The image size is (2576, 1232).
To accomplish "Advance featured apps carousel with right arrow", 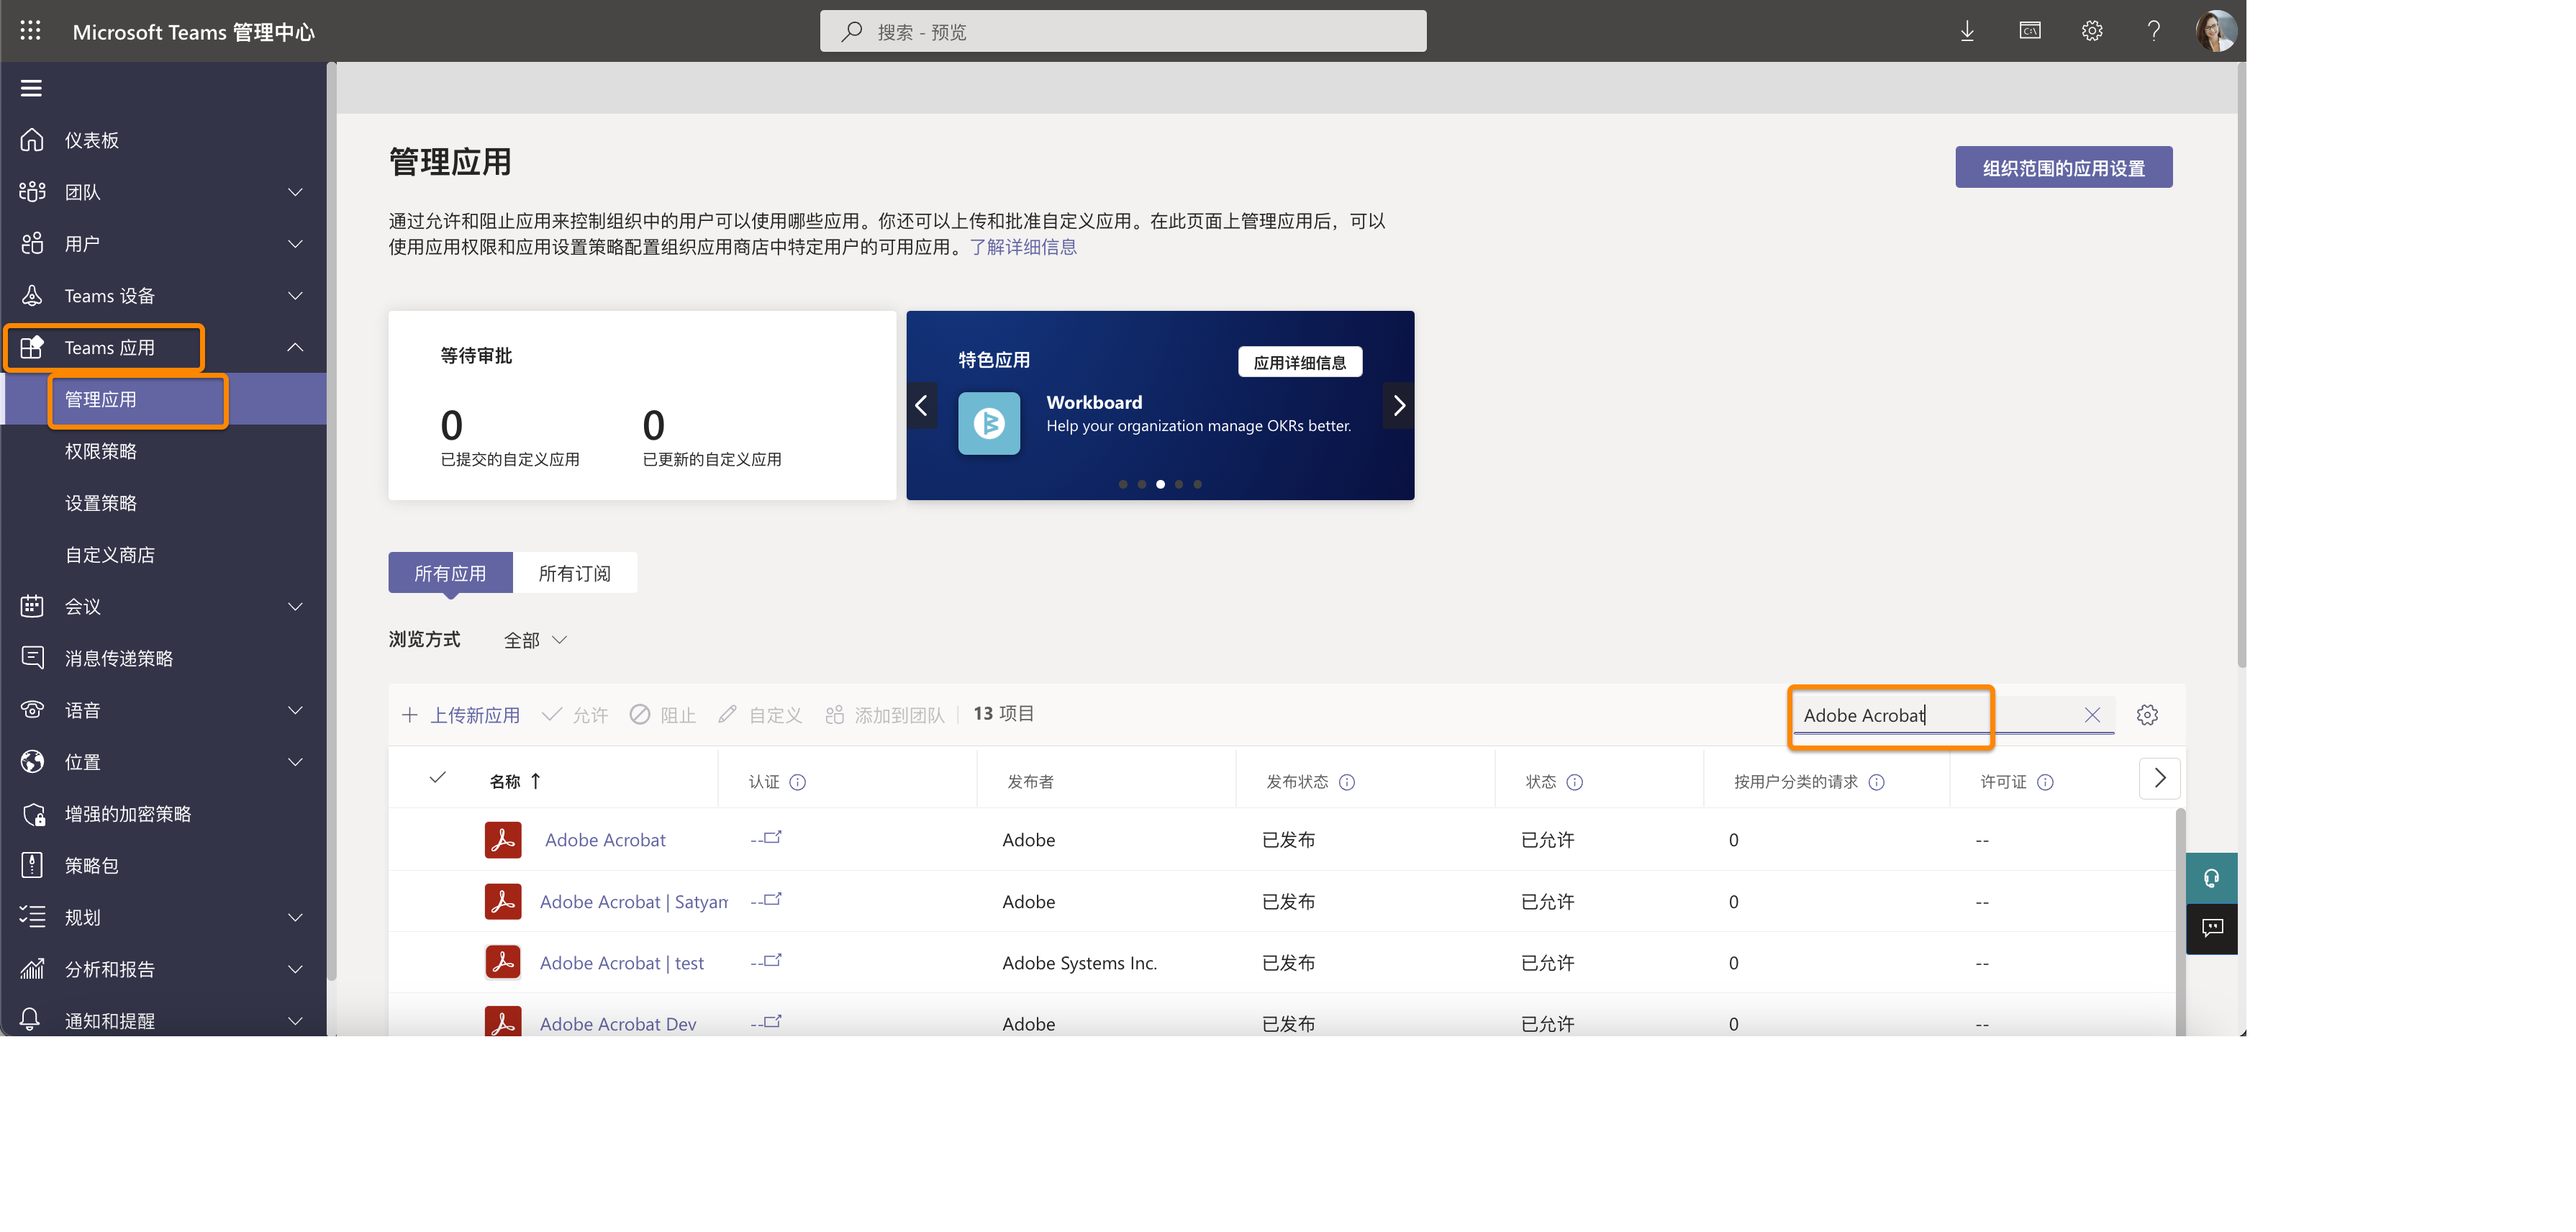I will (1398, 405).
